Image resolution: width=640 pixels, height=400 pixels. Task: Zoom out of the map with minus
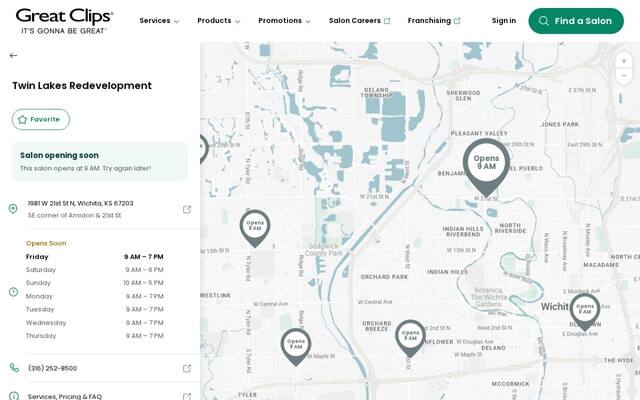click(x=623, y=76)
